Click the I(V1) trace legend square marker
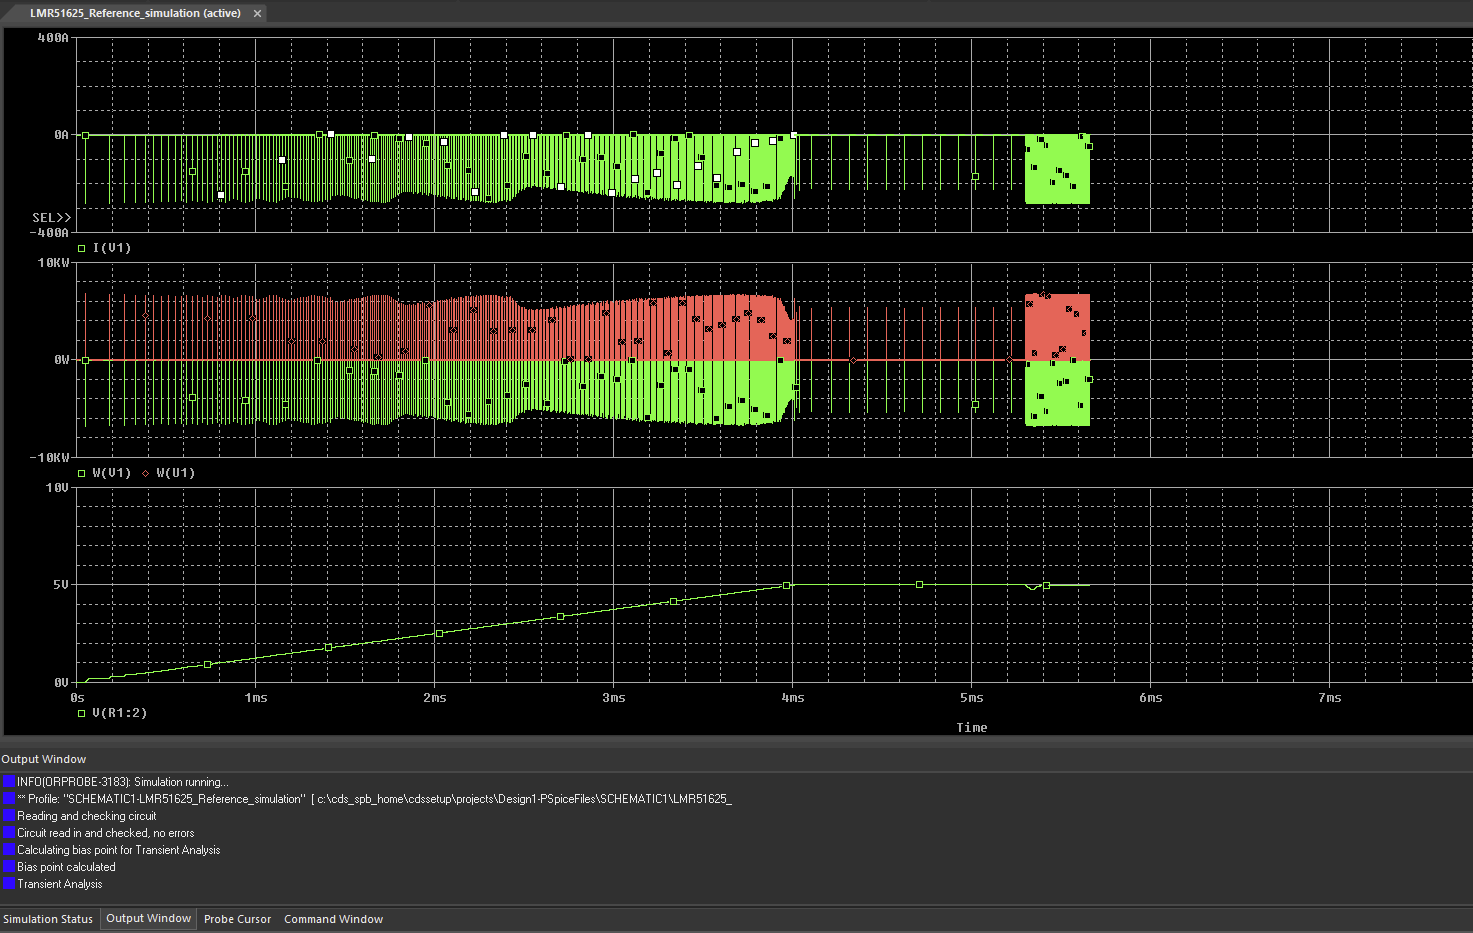Image resolution: width=1473 pixels, height=933 pixels. (x=82, y=248)
